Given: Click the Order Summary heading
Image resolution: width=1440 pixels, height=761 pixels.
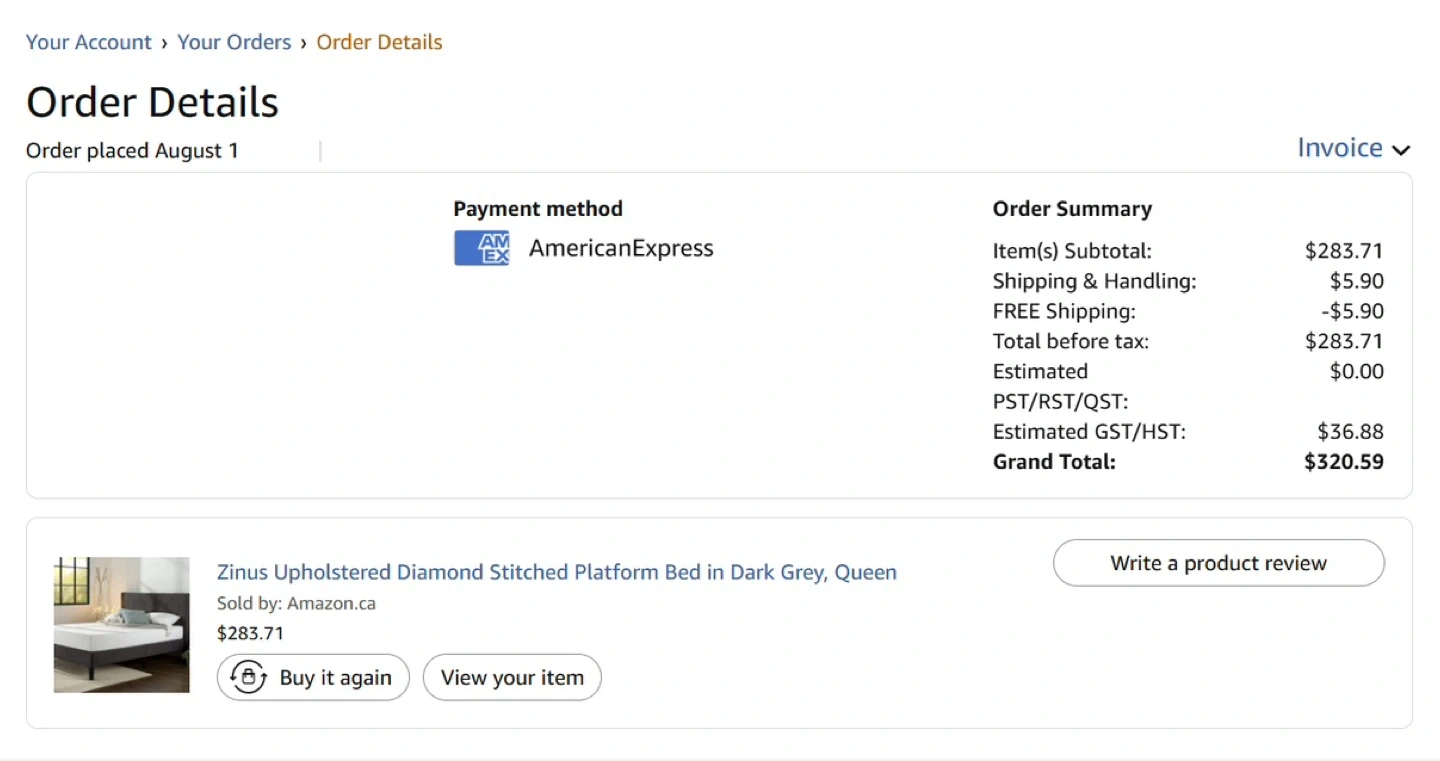Looking at the screenshot, I should [1072, 209].
